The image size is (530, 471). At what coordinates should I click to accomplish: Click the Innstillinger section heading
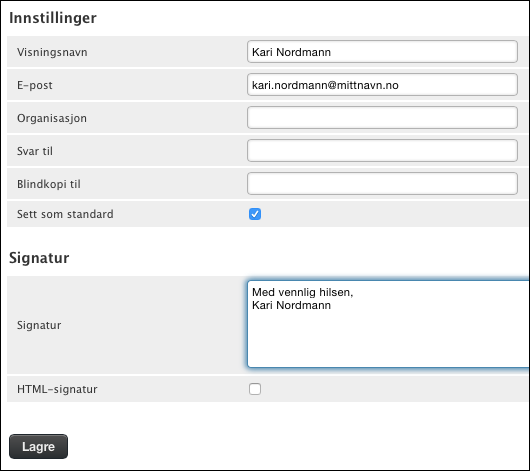[53, 18]
